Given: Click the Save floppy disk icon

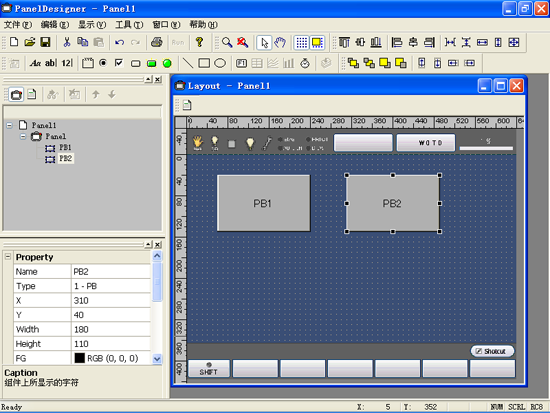Looking at the screenshot, I should click(x=45, y=42).
